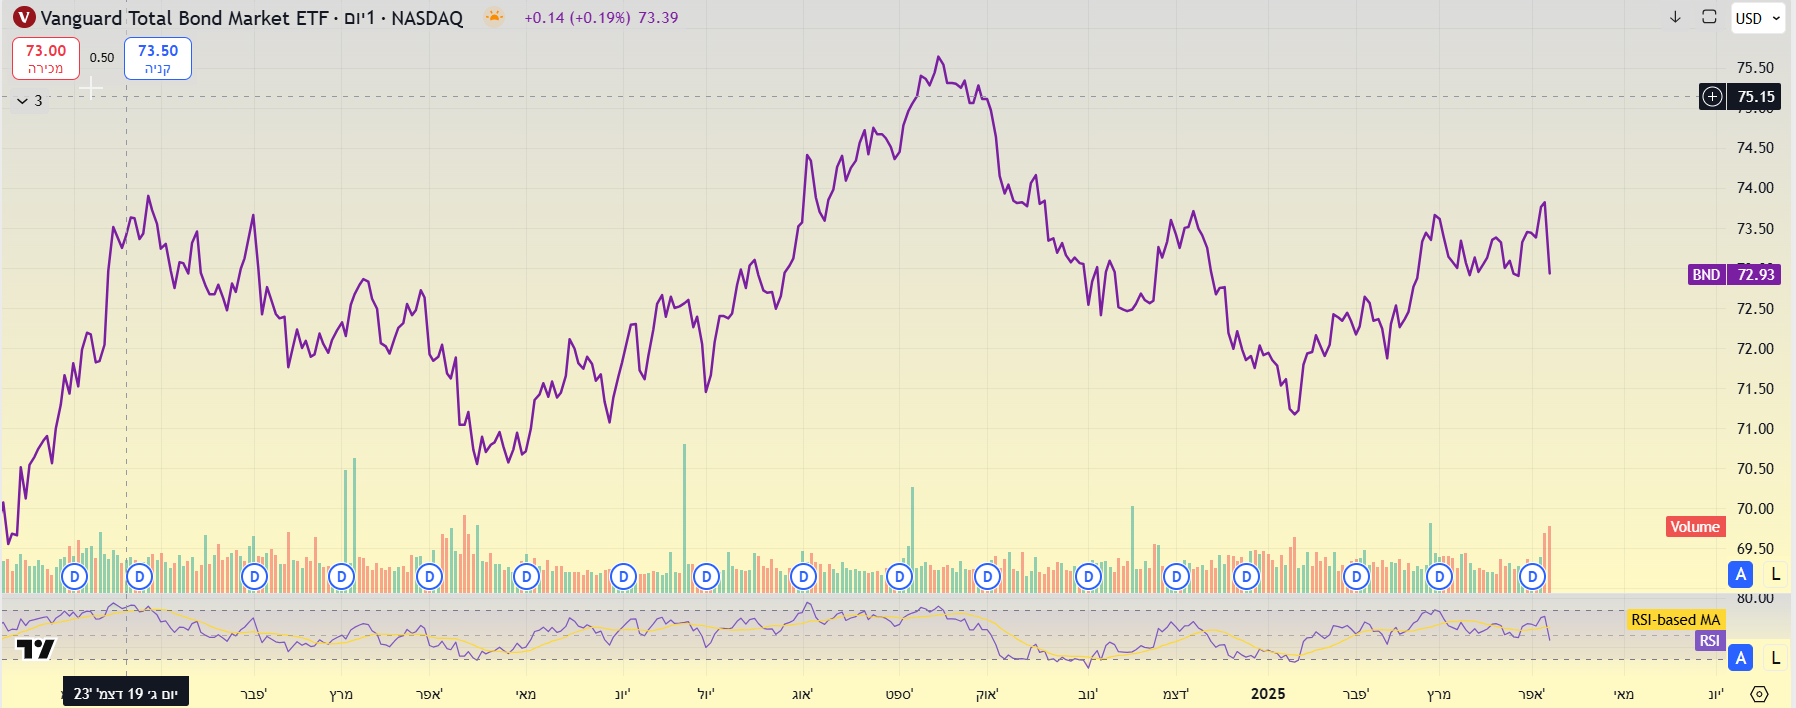1796x708 pixels.
Task: Open the Vanguard Total Bond Market ETF symbol title
Action: (x=251, y=18)
